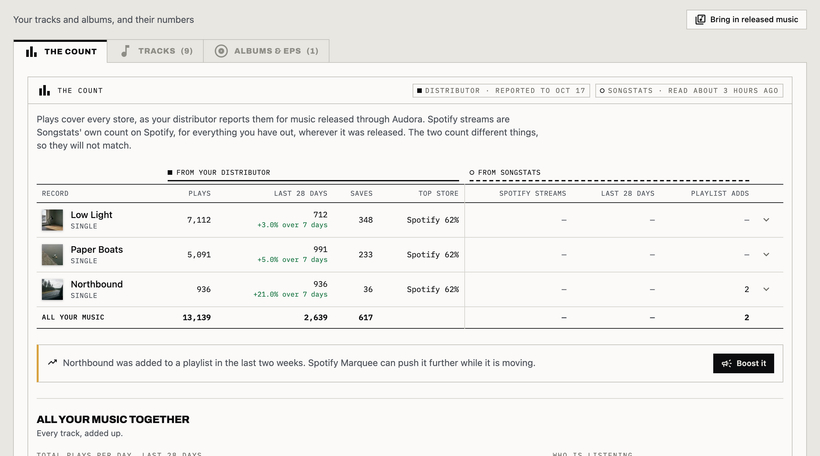Screen dimensions: 820x456
Task: Click the total saves 617 value
Action: click(x=366, y=317)
